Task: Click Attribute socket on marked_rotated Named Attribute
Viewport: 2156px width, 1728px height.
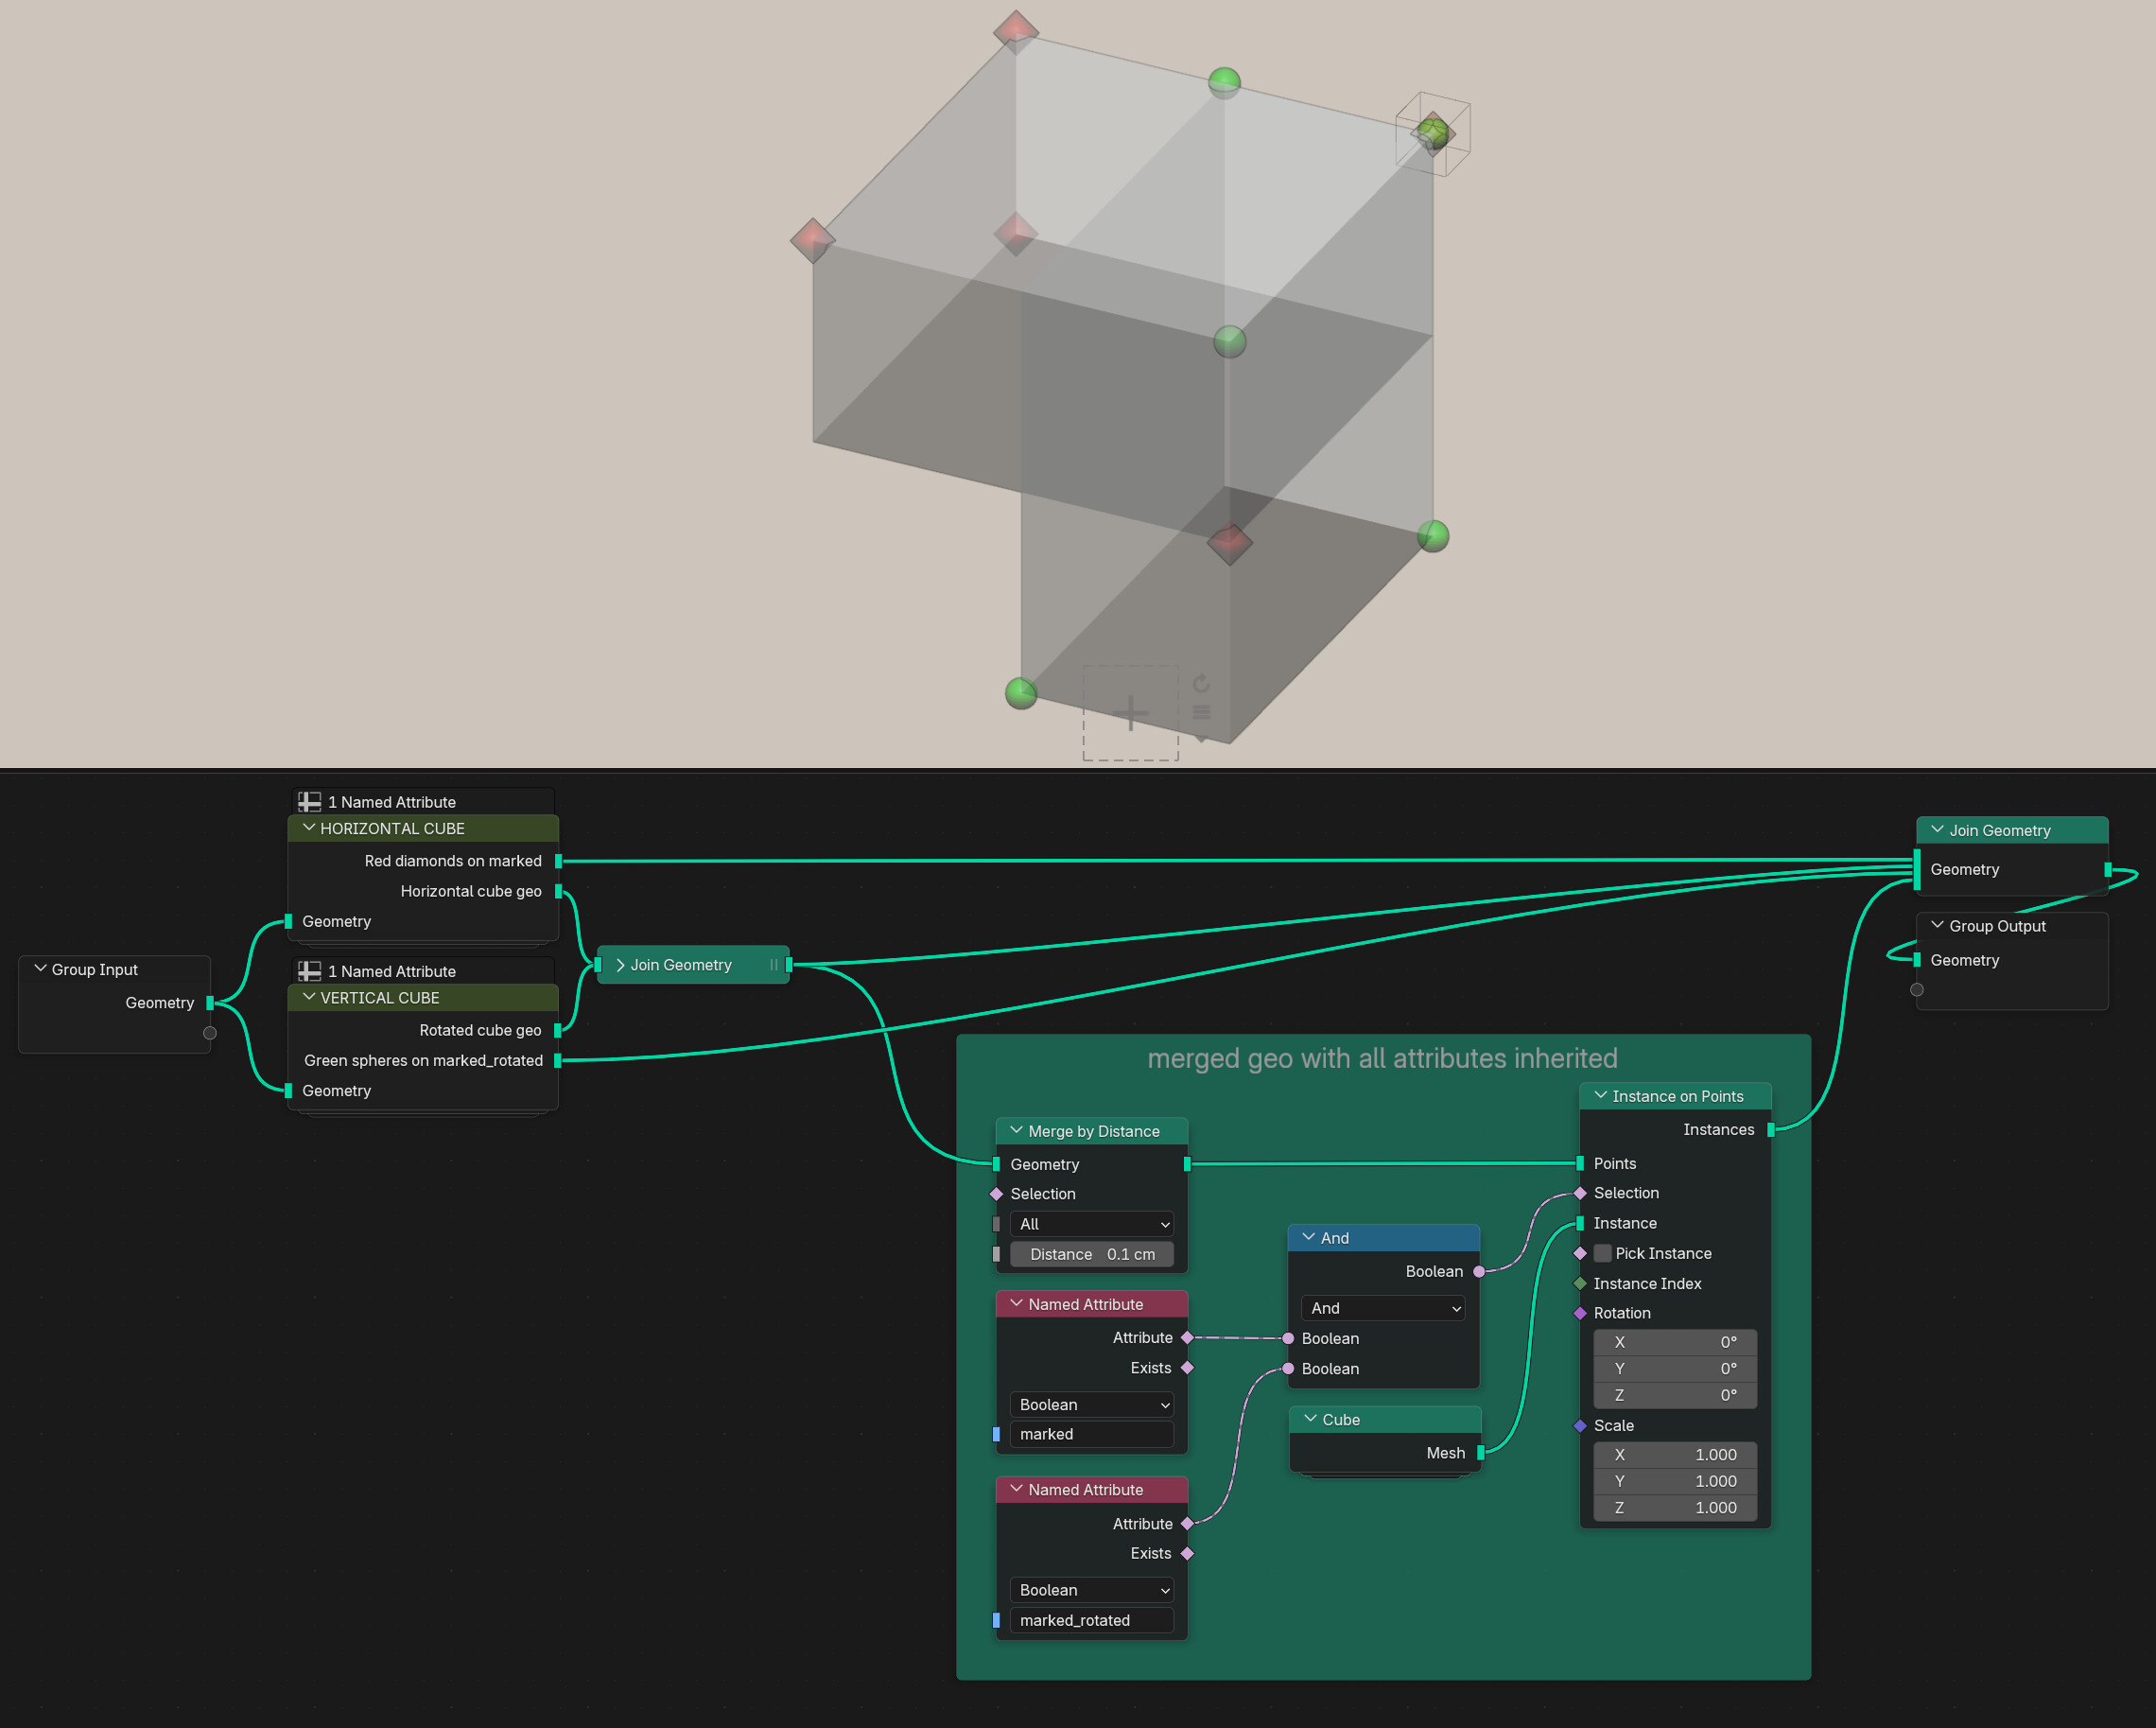Action: [x=1187, y=1524]
